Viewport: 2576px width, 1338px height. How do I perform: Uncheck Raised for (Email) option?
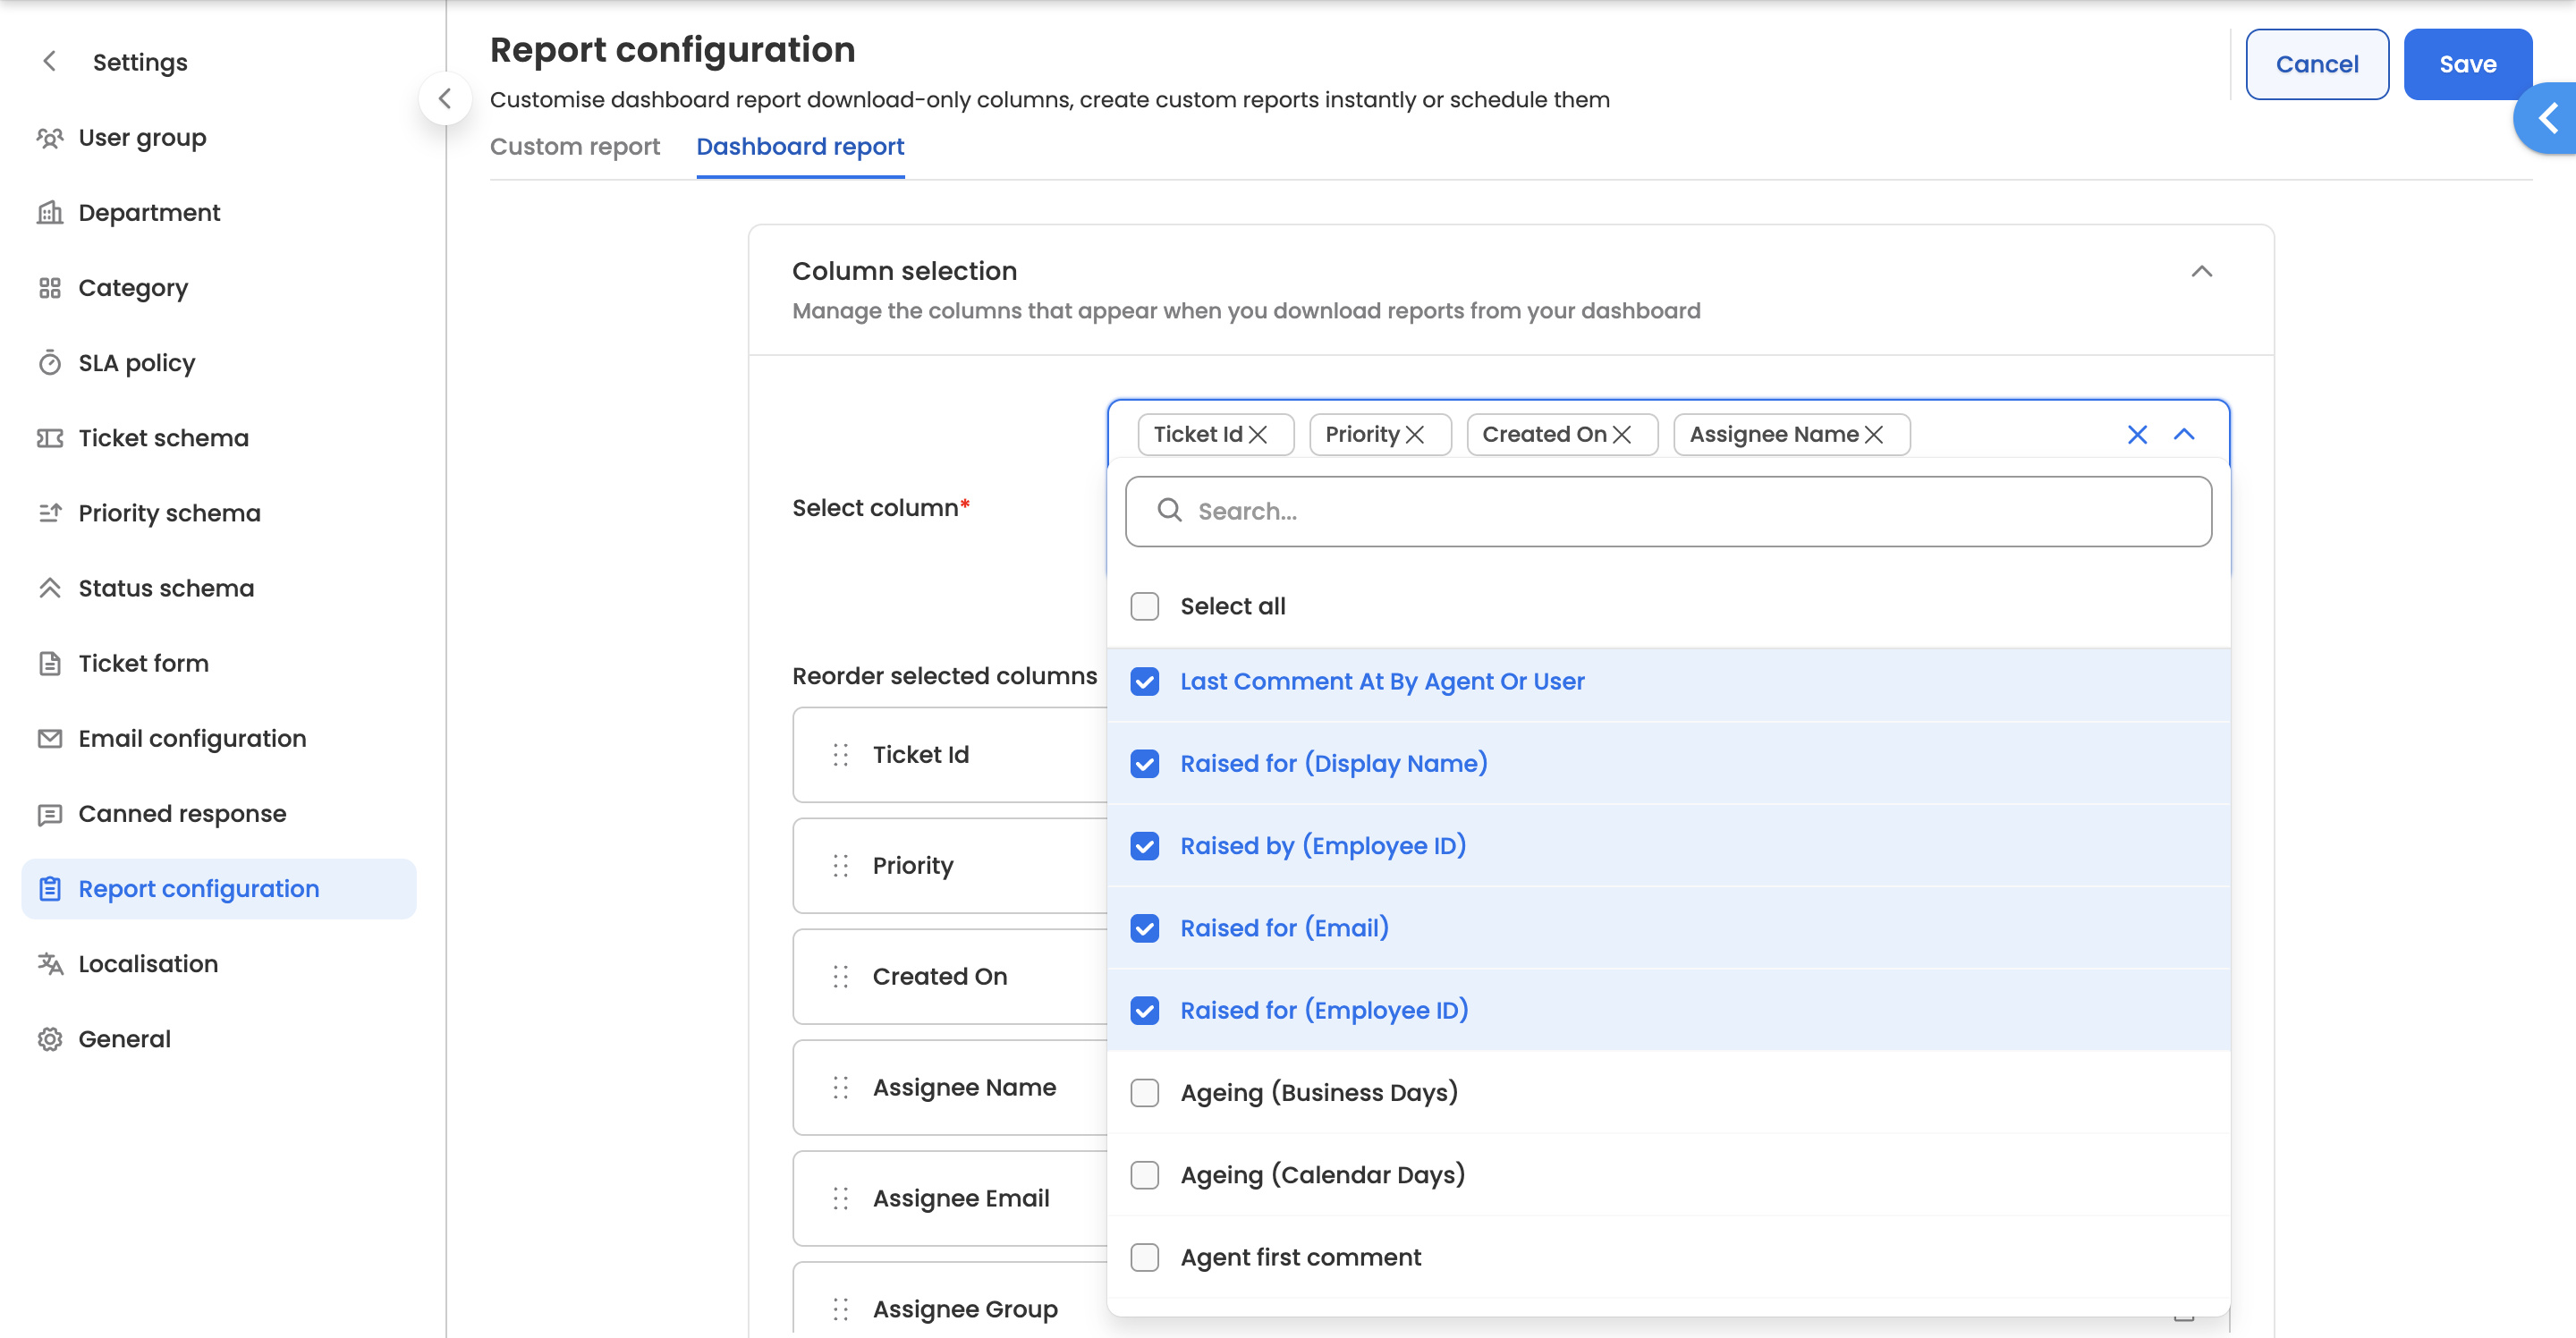pos(1144,928)
